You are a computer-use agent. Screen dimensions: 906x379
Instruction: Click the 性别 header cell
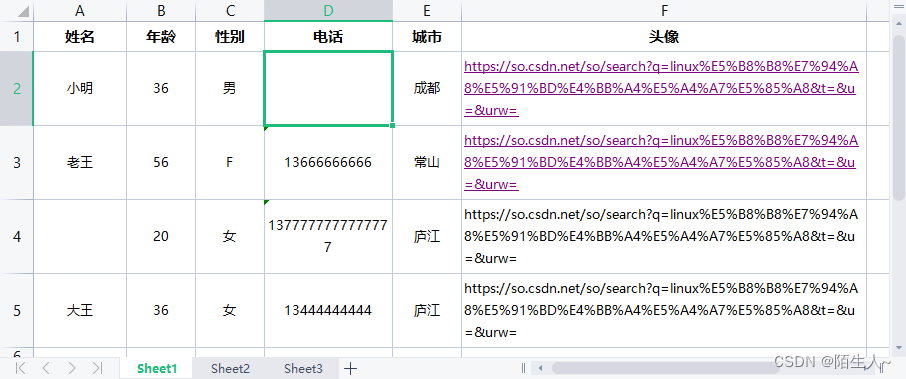pyautogui.click(x=230, y=37)
